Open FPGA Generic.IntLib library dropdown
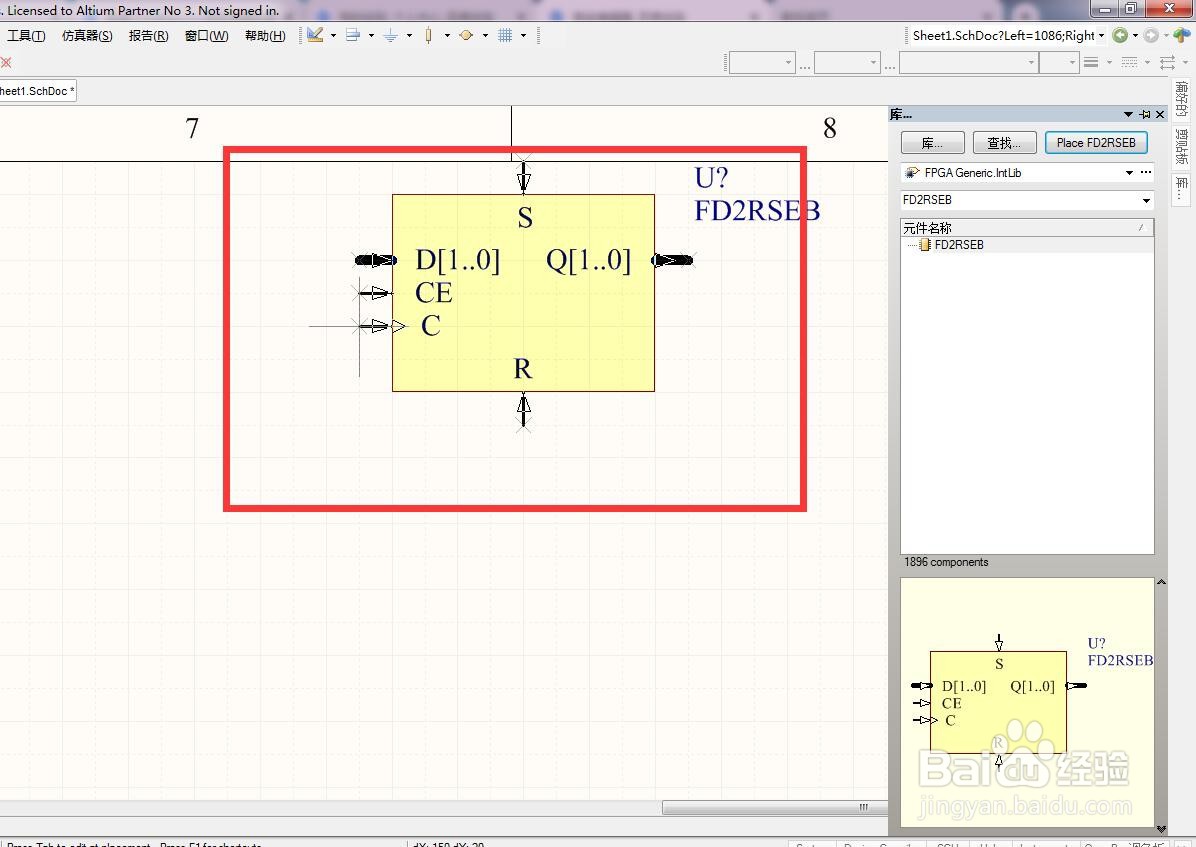 [1130, 173]
